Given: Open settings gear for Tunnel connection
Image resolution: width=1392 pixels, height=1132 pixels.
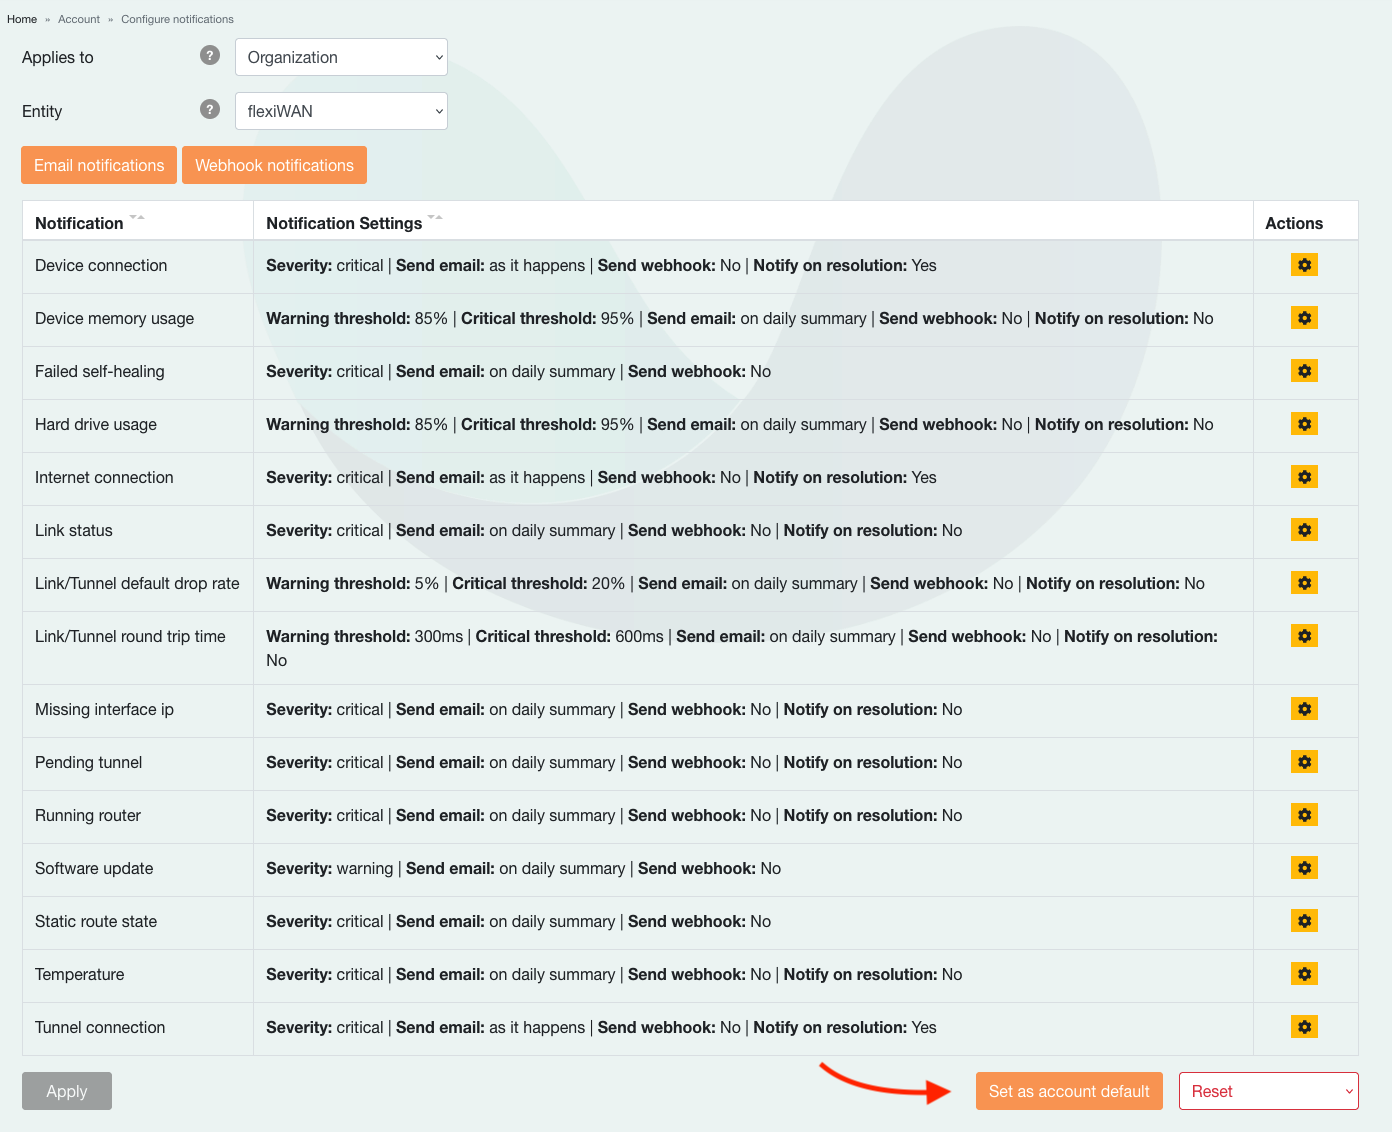Looking at the screenshot, I should pos(1304,1027).
